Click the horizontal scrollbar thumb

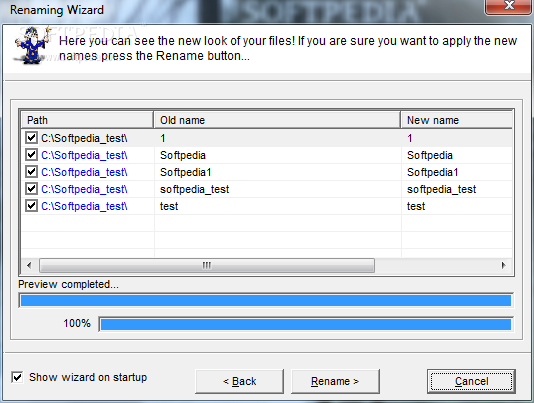(207, 265)
